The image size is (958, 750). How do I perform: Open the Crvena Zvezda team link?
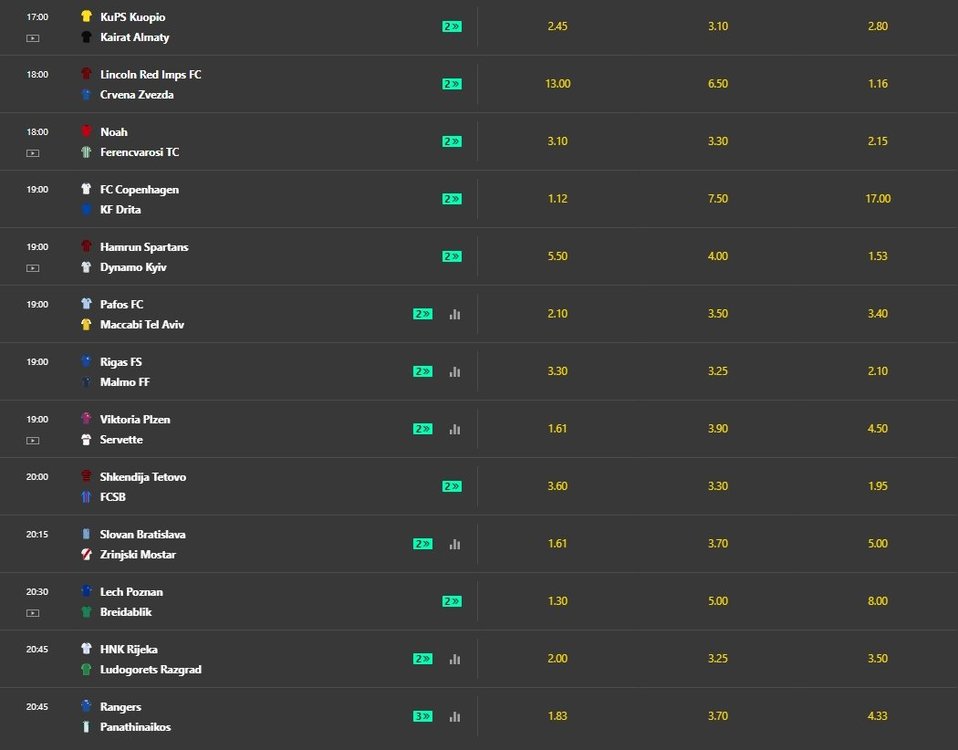click(137, 95)
